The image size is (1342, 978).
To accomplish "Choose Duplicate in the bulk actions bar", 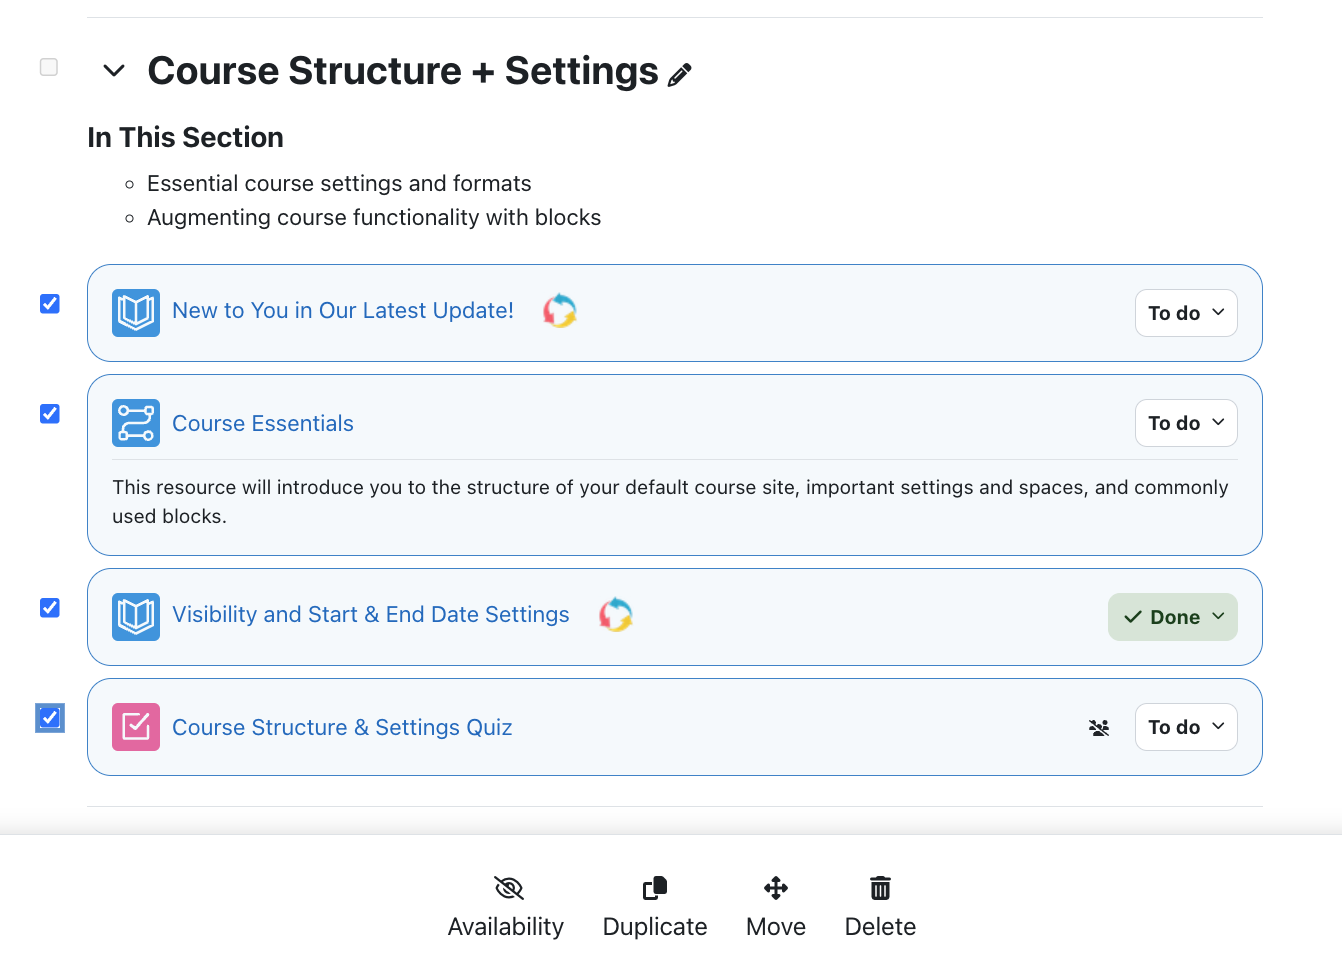I will click(x=655, y=907).
